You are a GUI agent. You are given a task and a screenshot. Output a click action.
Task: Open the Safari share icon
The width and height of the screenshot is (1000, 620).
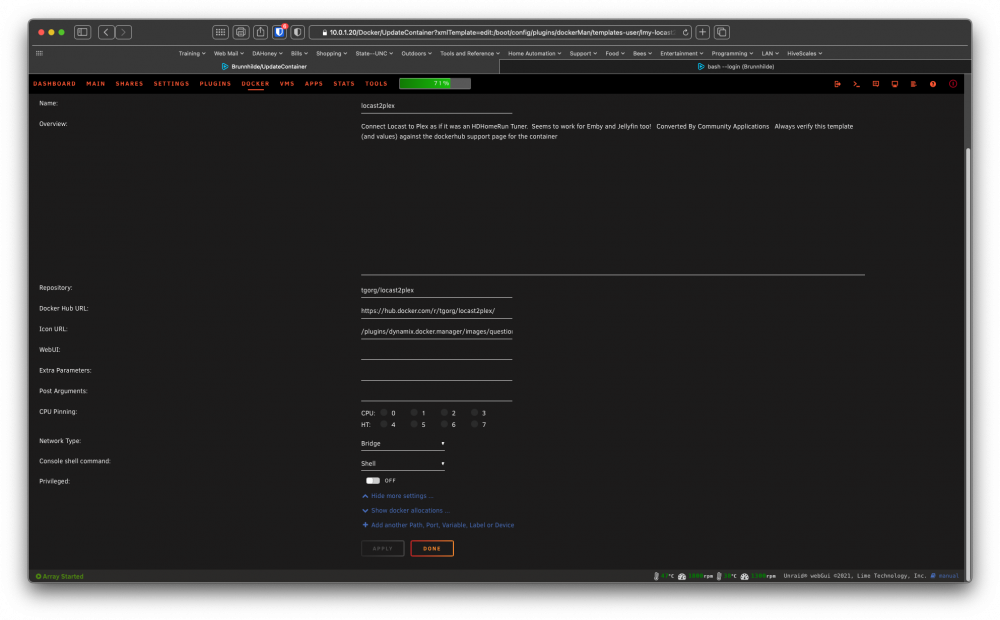(x=260, y=32)
